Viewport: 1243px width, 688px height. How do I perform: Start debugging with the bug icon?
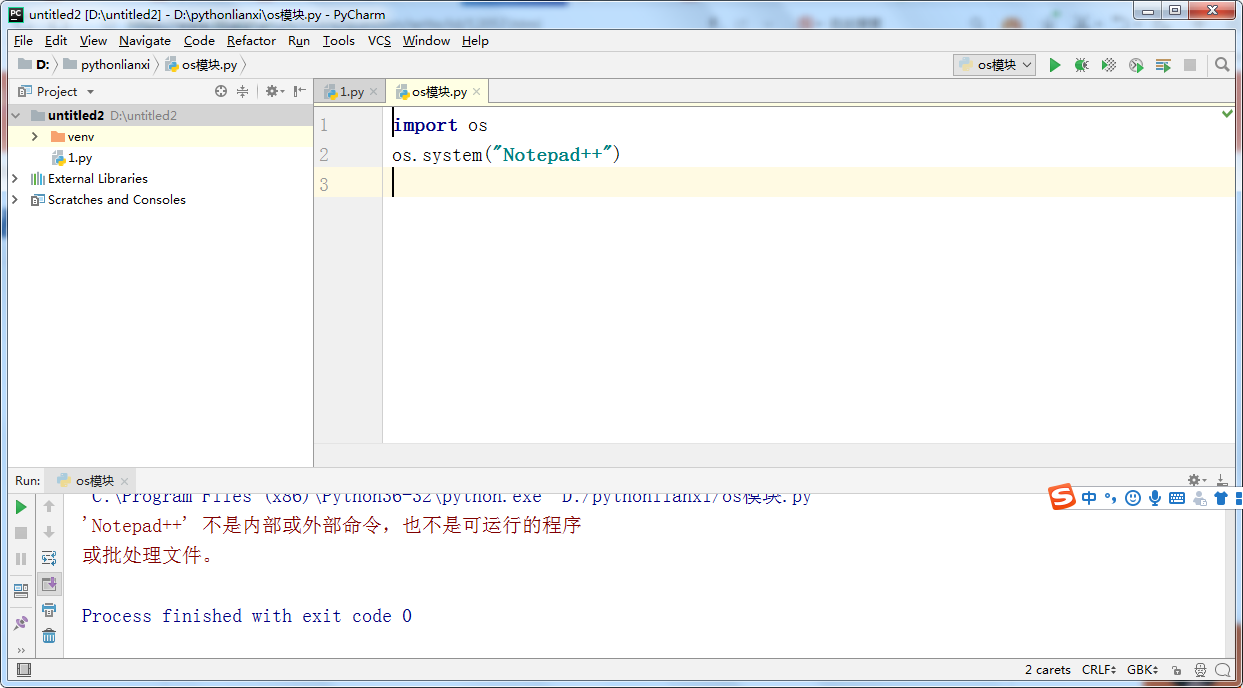tap(1081, 65)
